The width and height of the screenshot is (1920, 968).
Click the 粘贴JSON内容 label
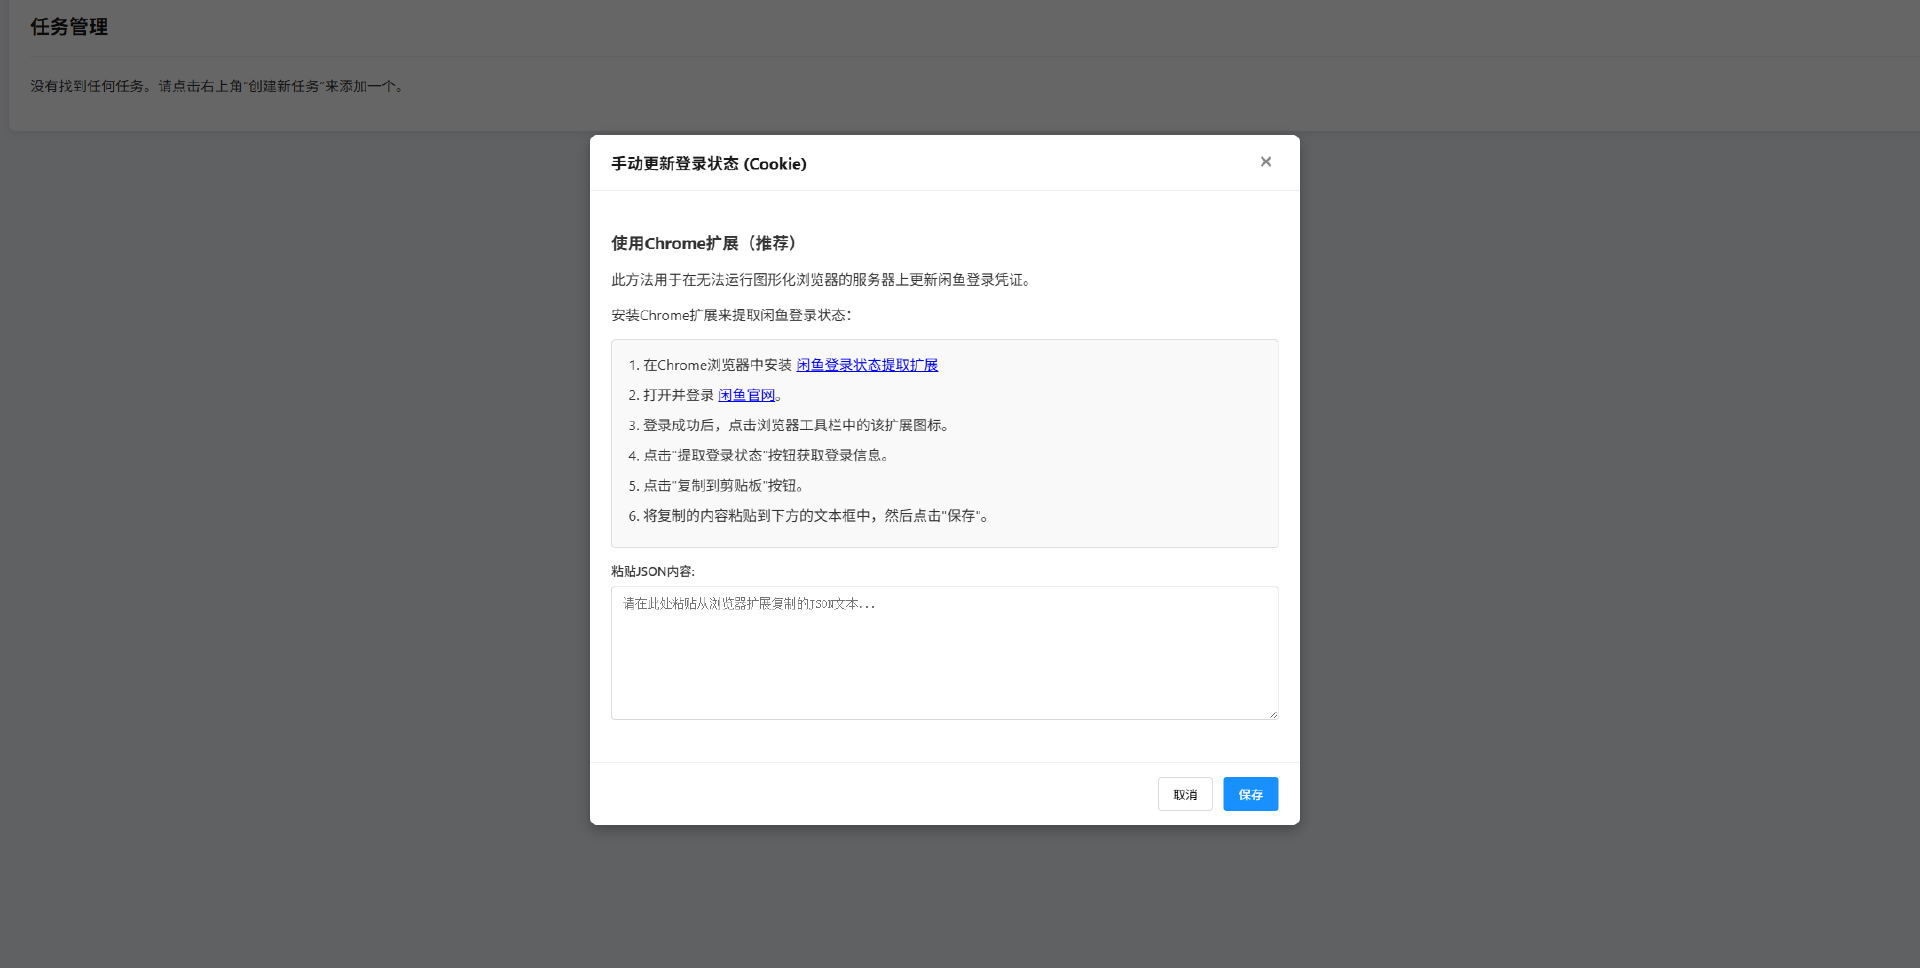[x=653, y=571]
